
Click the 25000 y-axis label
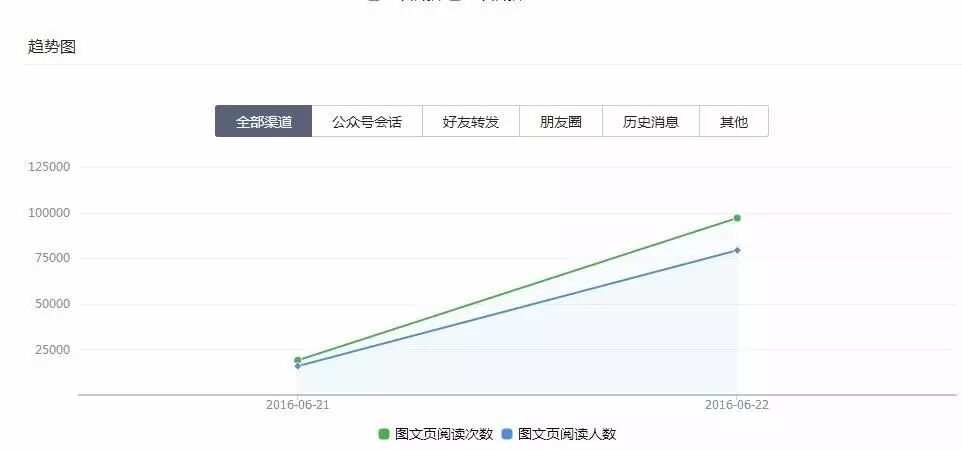click(52, 350)
